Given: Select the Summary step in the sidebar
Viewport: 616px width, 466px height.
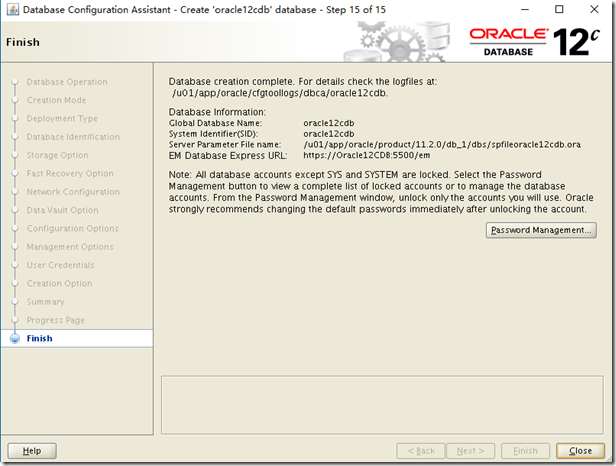Looking at the screenshot, I should click(46, 302).
